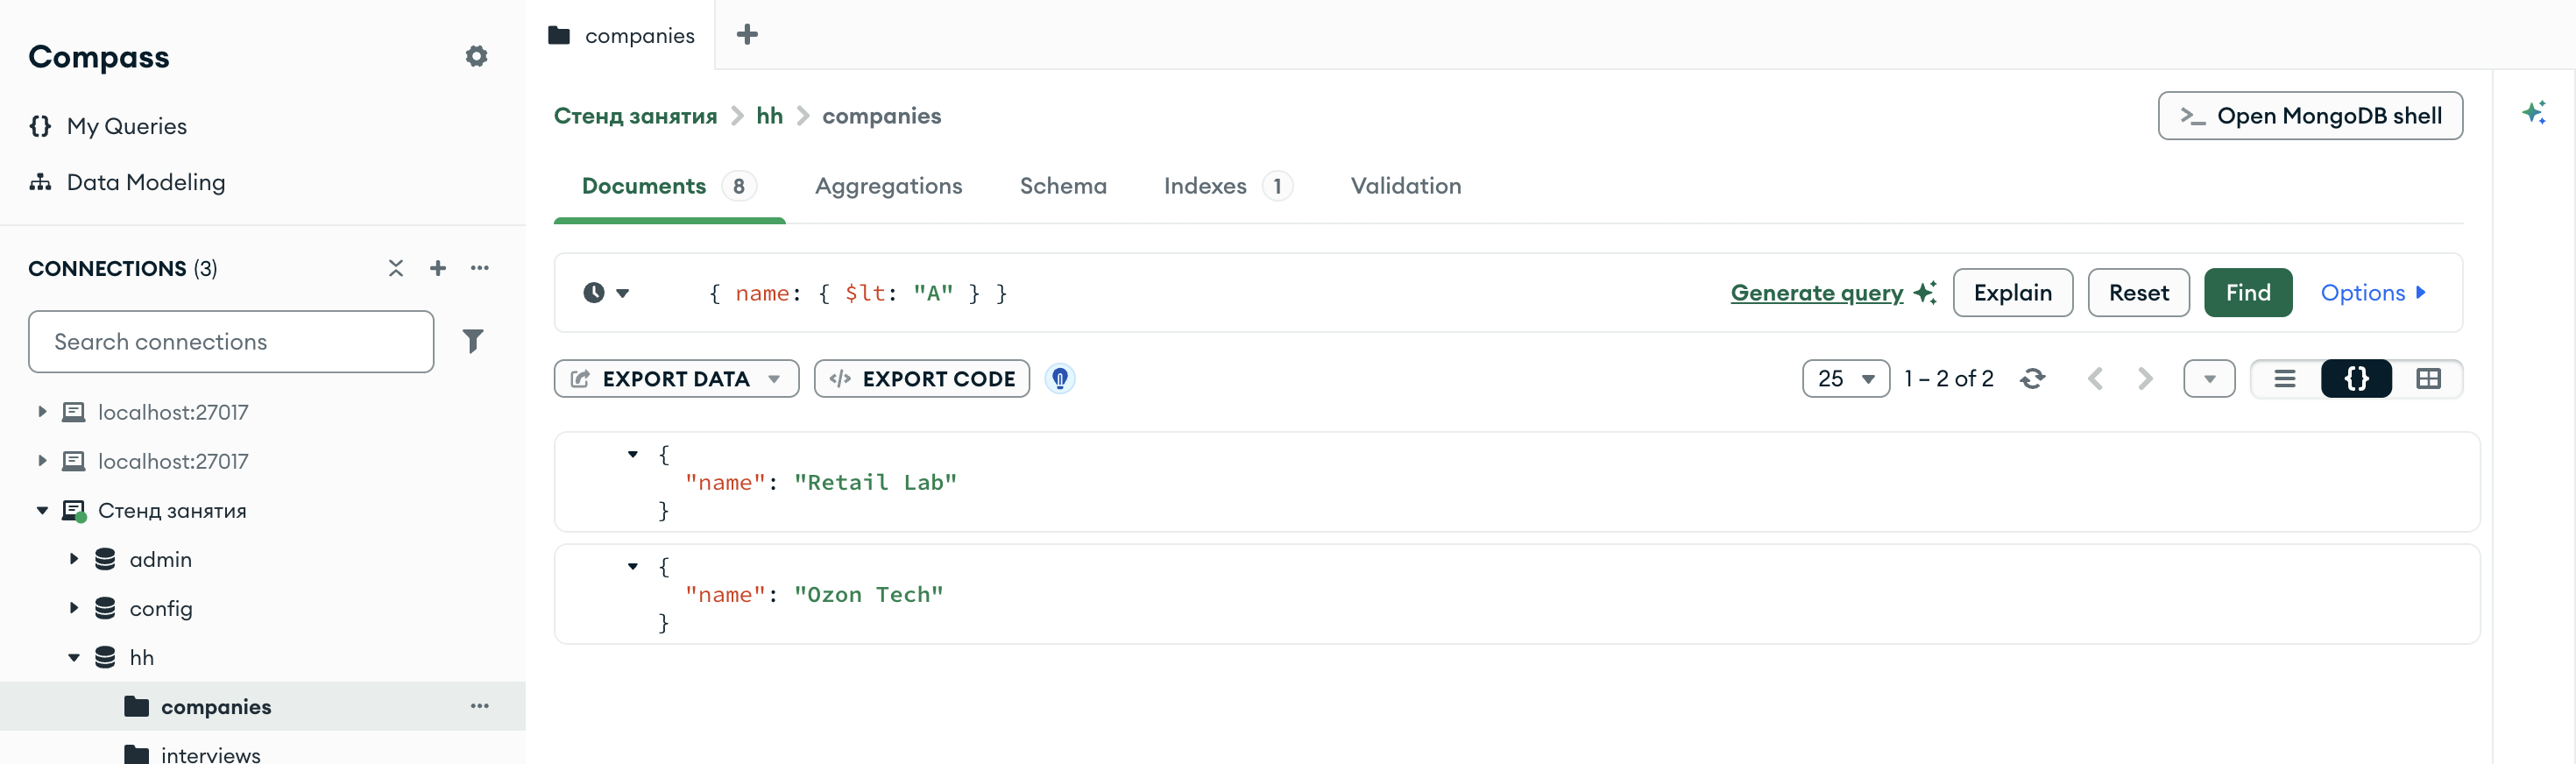The width and height of the screenshot is (2576, 764).
Task: Expand the config database
Action: click(x=74, y=608)
